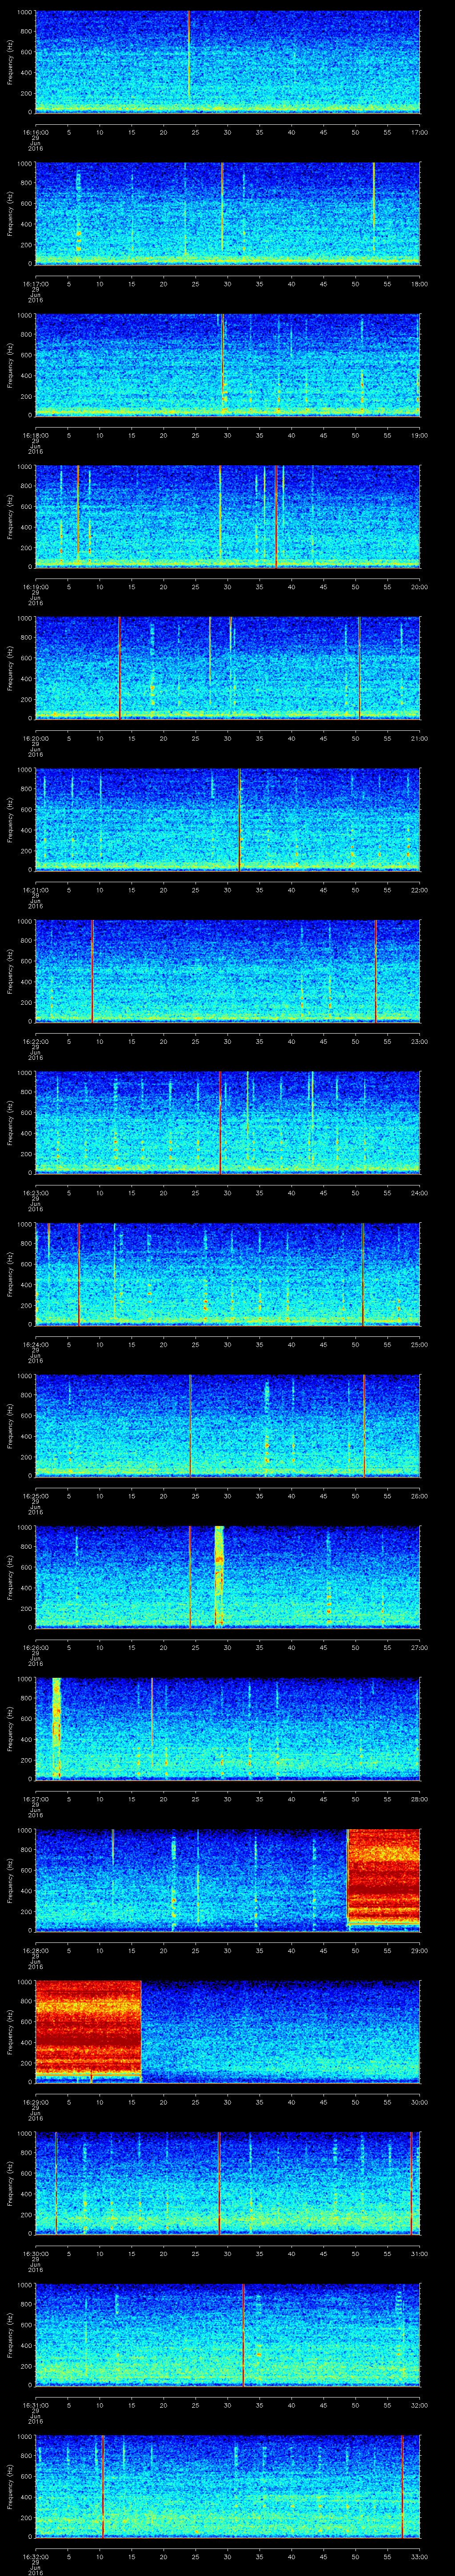Click the red vertical line in the 16:23:00 spectrogram
The image size is (455, 2576).
220,1122
